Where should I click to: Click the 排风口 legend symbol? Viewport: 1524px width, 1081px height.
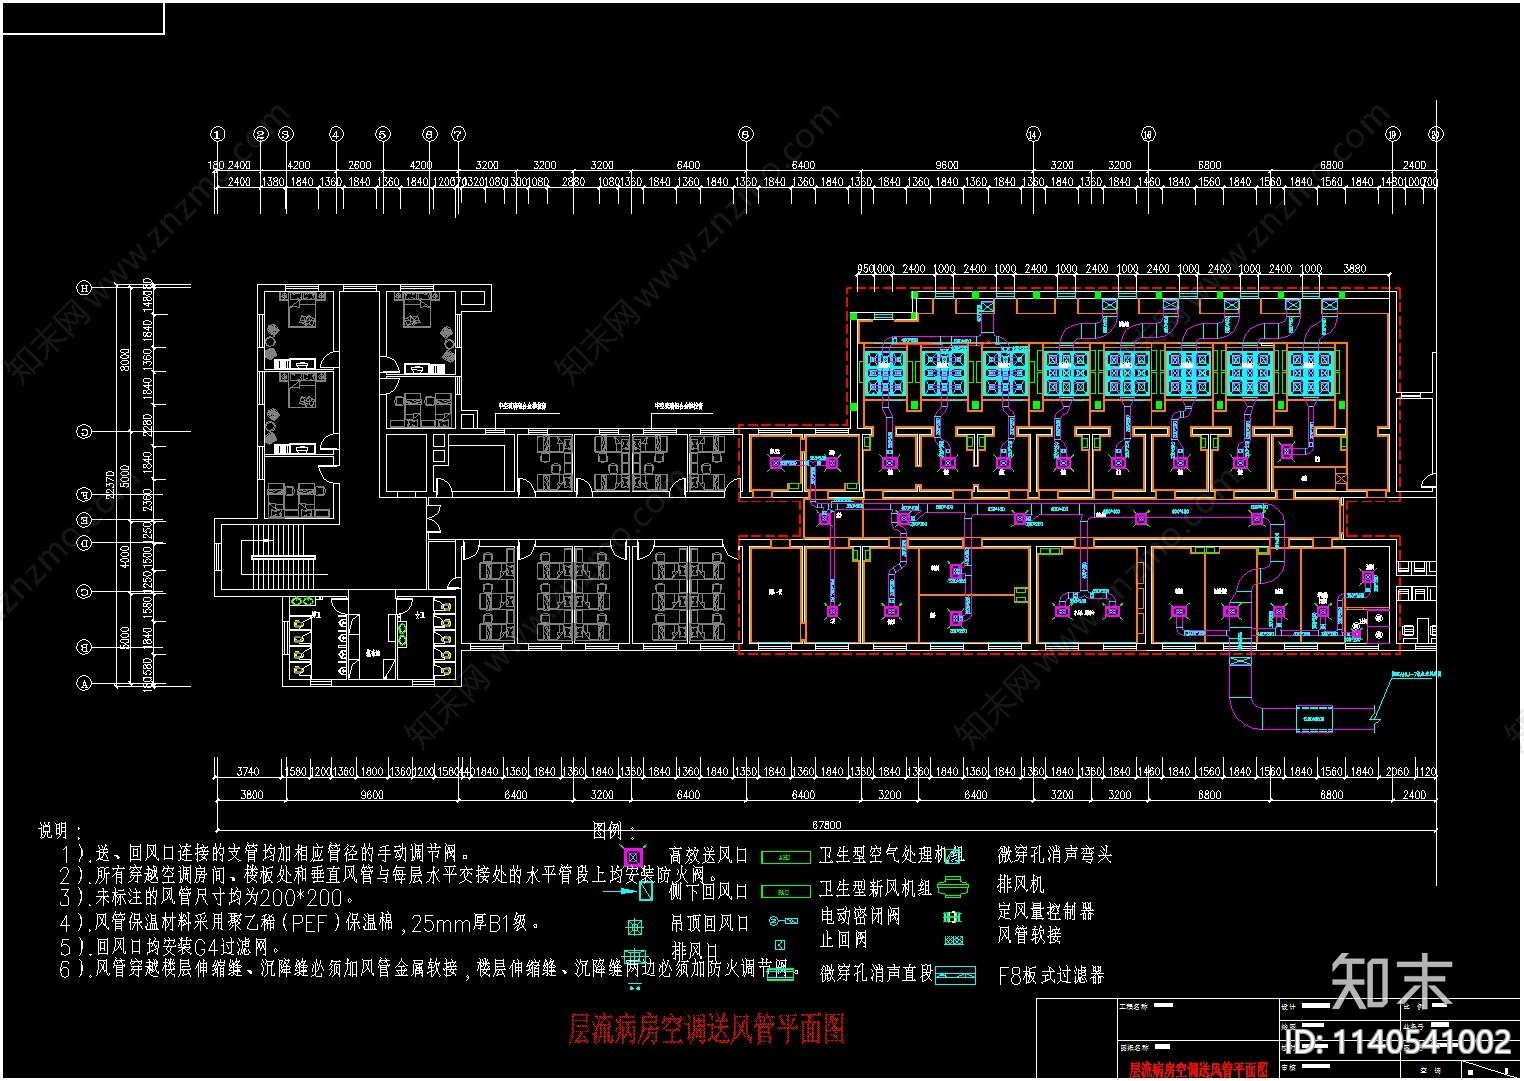pyautogui.click(x=634, y=959)
